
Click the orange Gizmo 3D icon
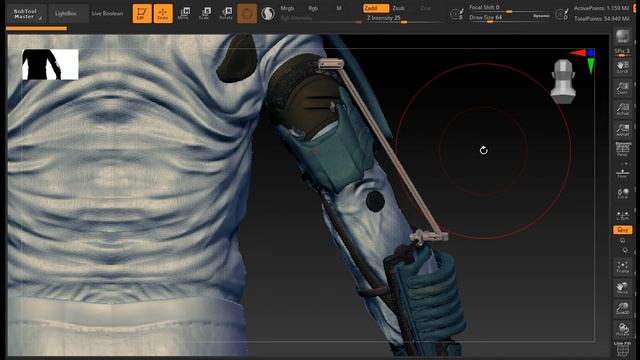point(247,13)
